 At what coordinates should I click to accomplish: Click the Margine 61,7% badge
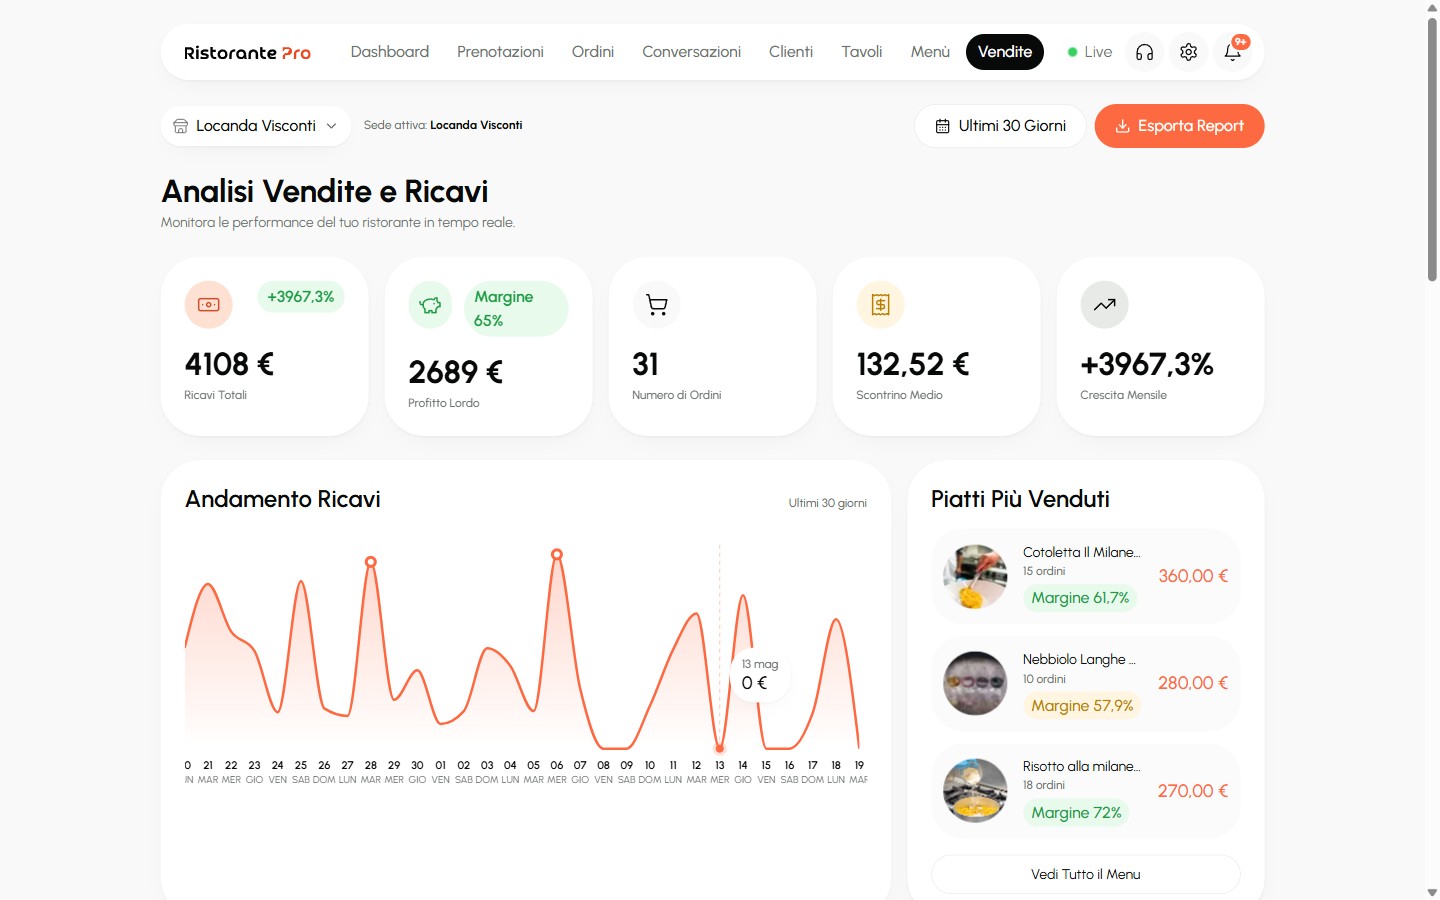1080,598
